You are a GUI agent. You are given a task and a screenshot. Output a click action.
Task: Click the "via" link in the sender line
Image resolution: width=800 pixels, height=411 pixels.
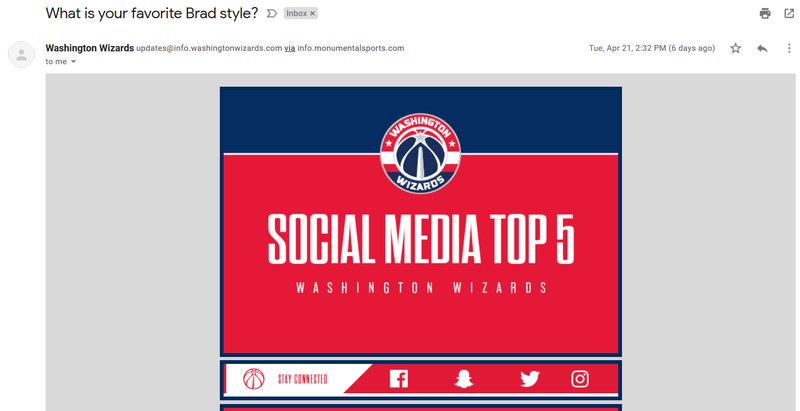tap(290, 48)
